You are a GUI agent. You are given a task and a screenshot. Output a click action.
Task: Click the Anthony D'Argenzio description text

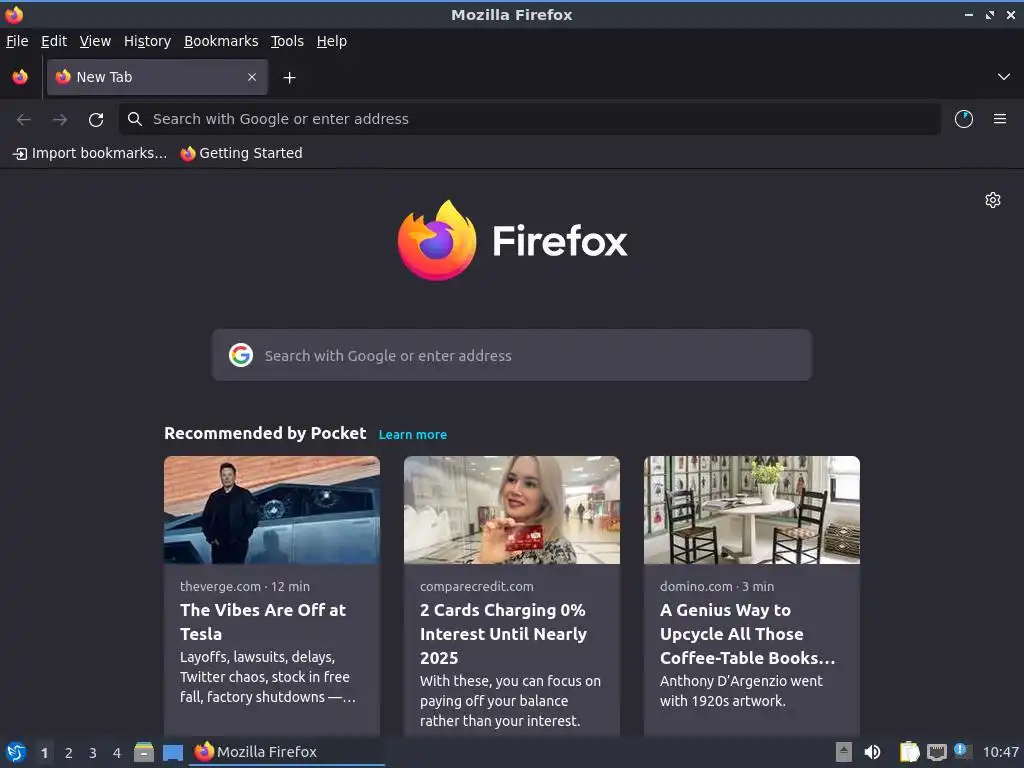coord(741,691)
